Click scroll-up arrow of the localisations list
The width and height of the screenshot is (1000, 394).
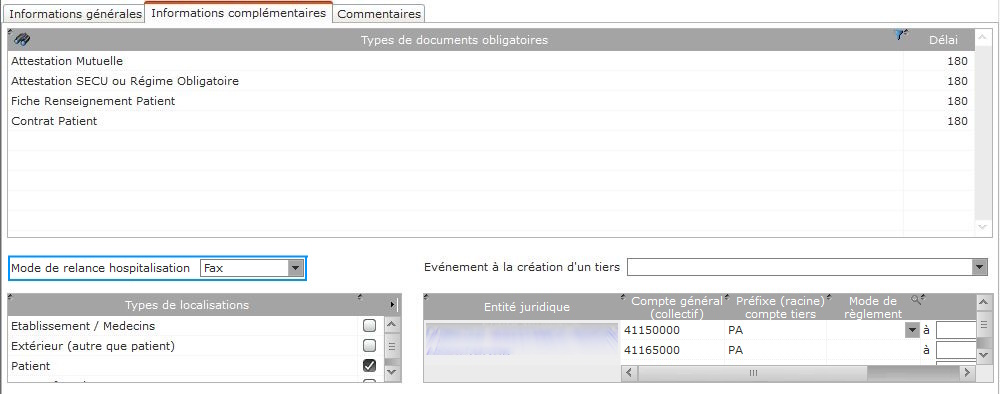click(x=392, y=325)
